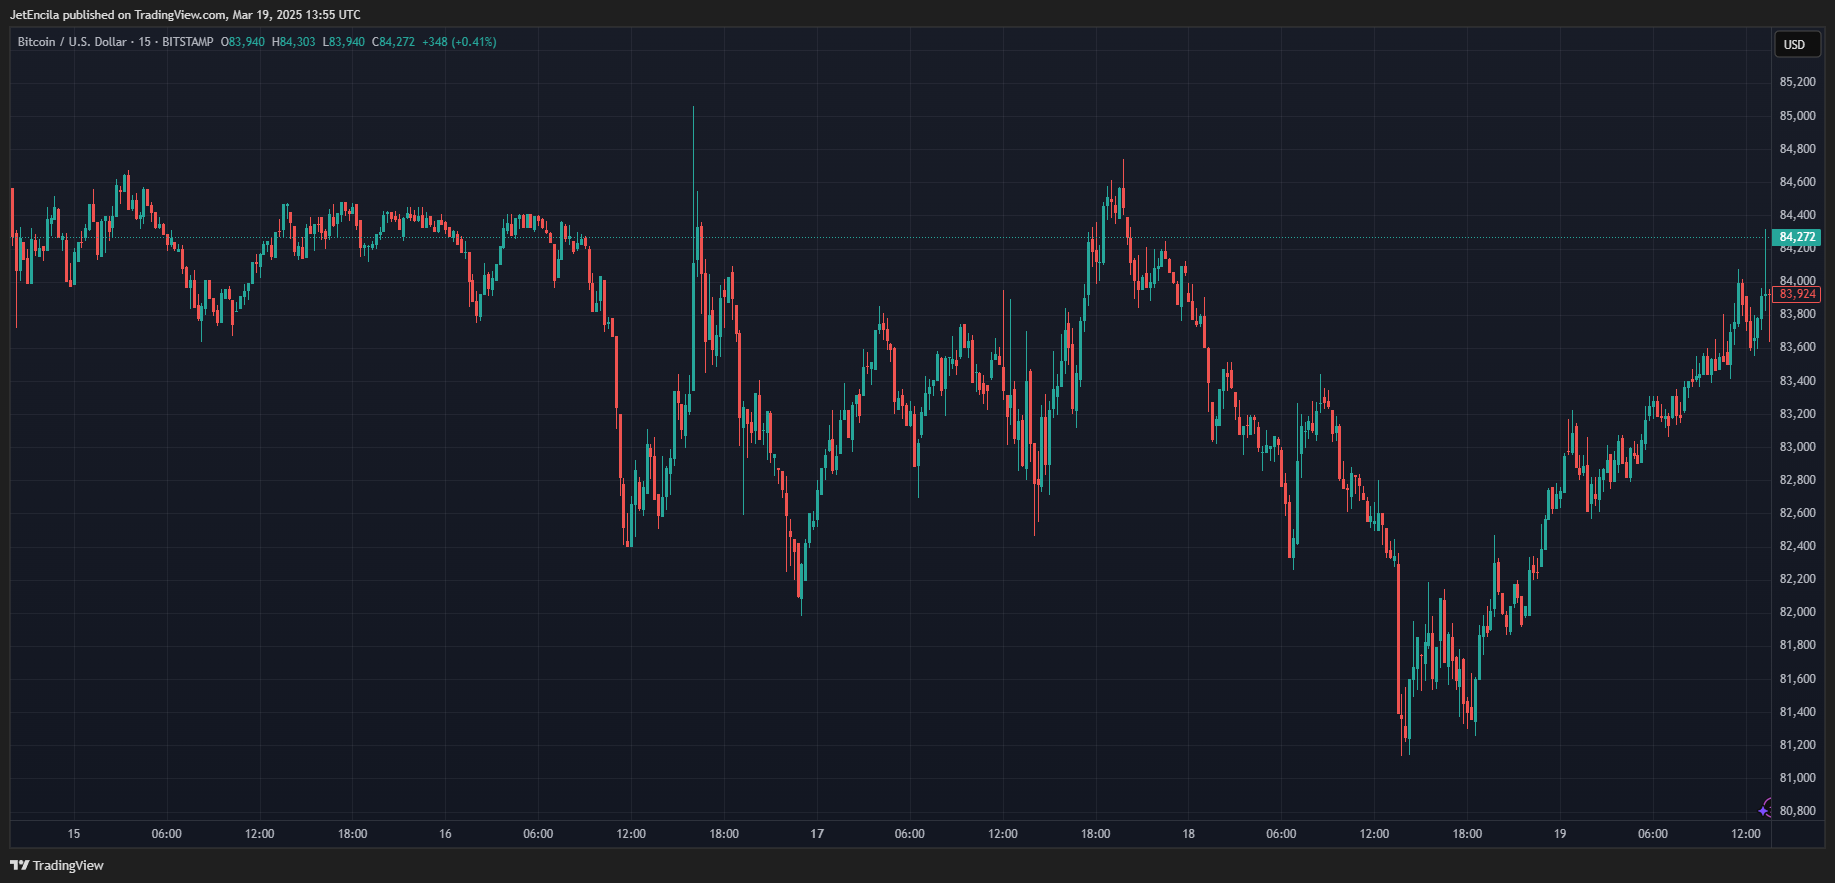
Task: Click the 82,000 price axis label
Action: 1797,612
